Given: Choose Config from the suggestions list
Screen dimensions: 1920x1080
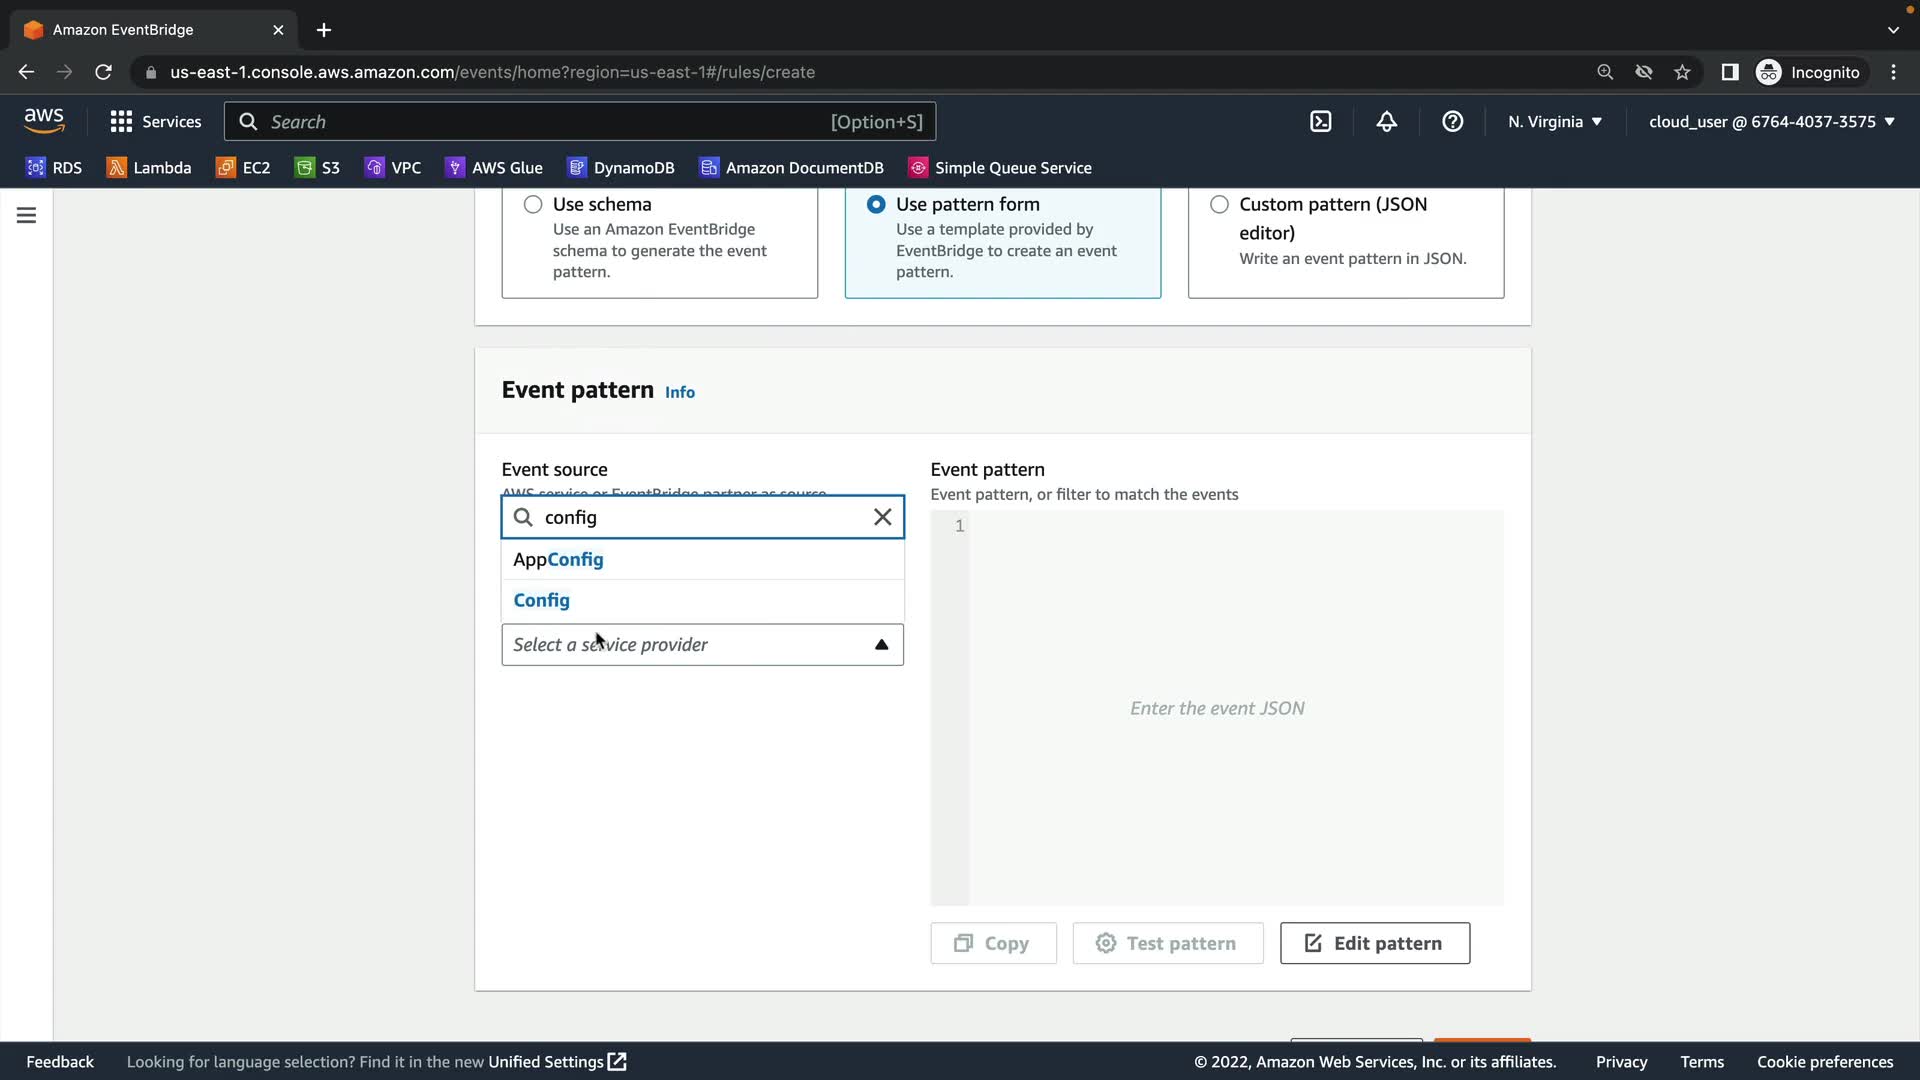Looking at the screenshot, I should [x=542, y=600].
